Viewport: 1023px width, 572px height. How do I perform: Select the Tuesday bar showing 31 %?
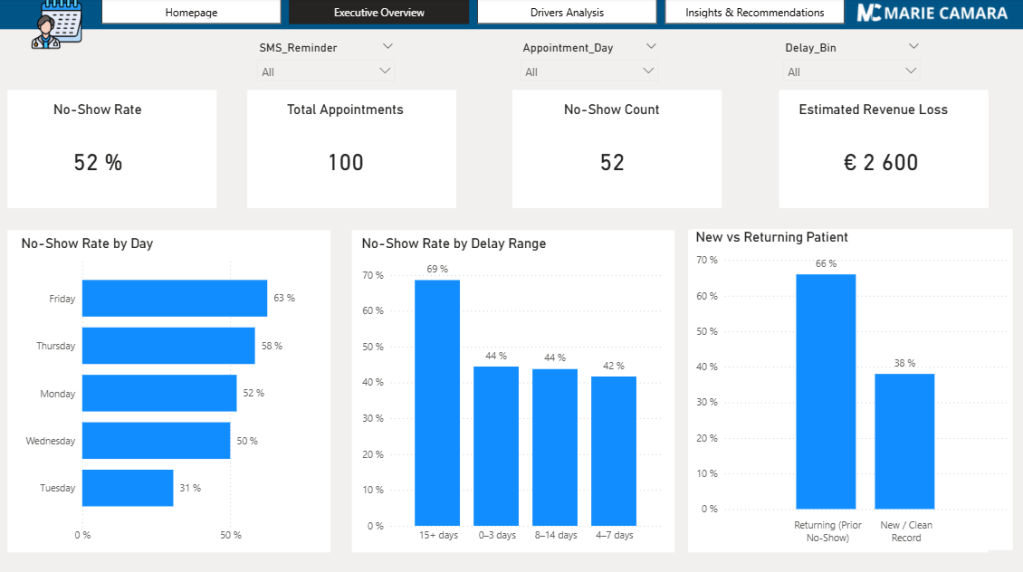click(x=127, y=488)
